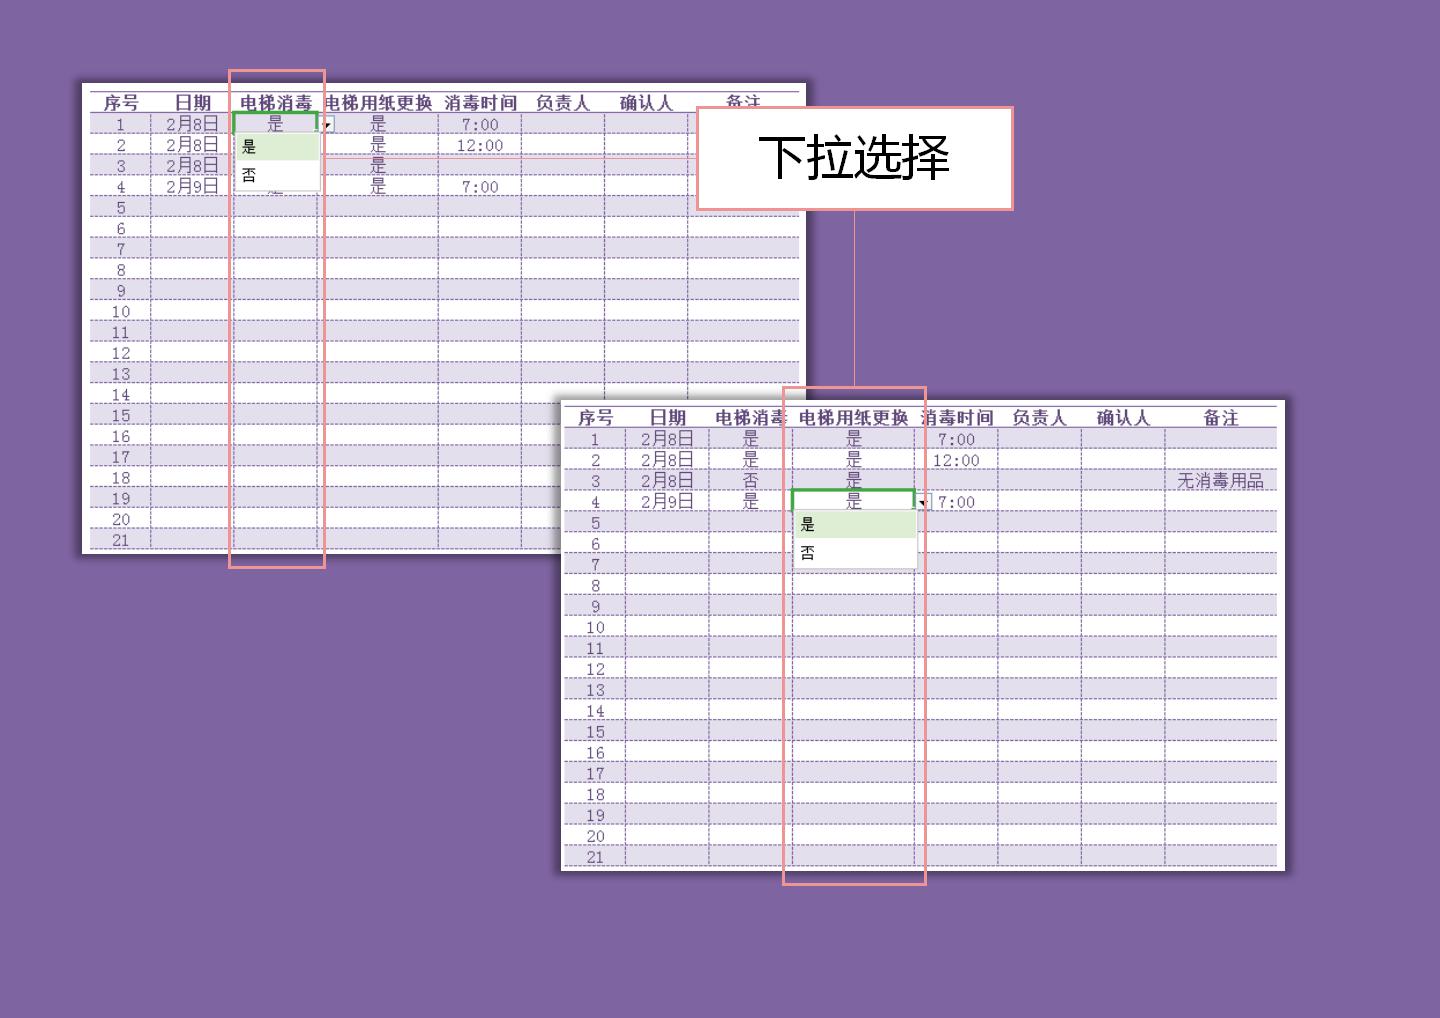Select the row 1 7:00 cell in the front sheet
1440x1018 pixels.
tap(956, 440)
